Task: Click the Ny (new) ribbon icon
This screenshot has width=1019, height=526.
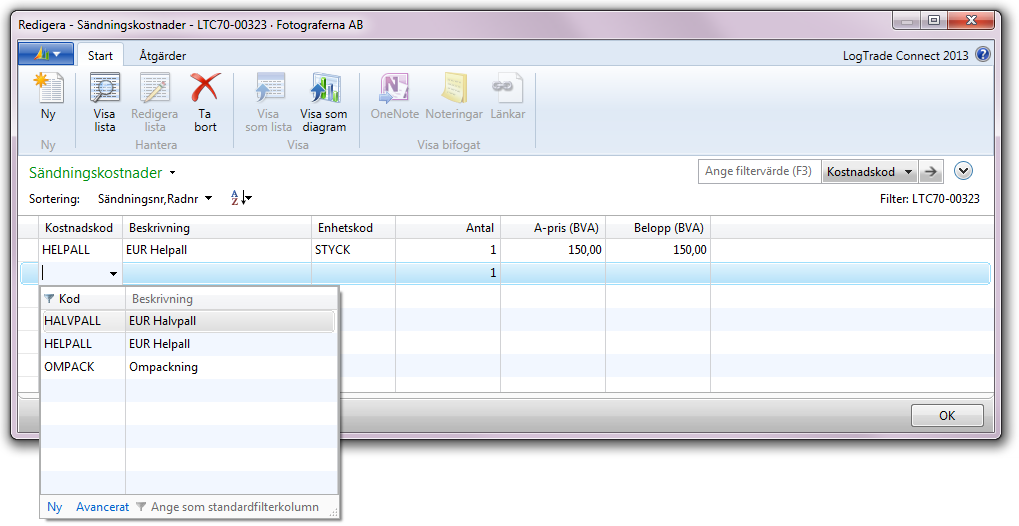Action: (x=49, y=89)
